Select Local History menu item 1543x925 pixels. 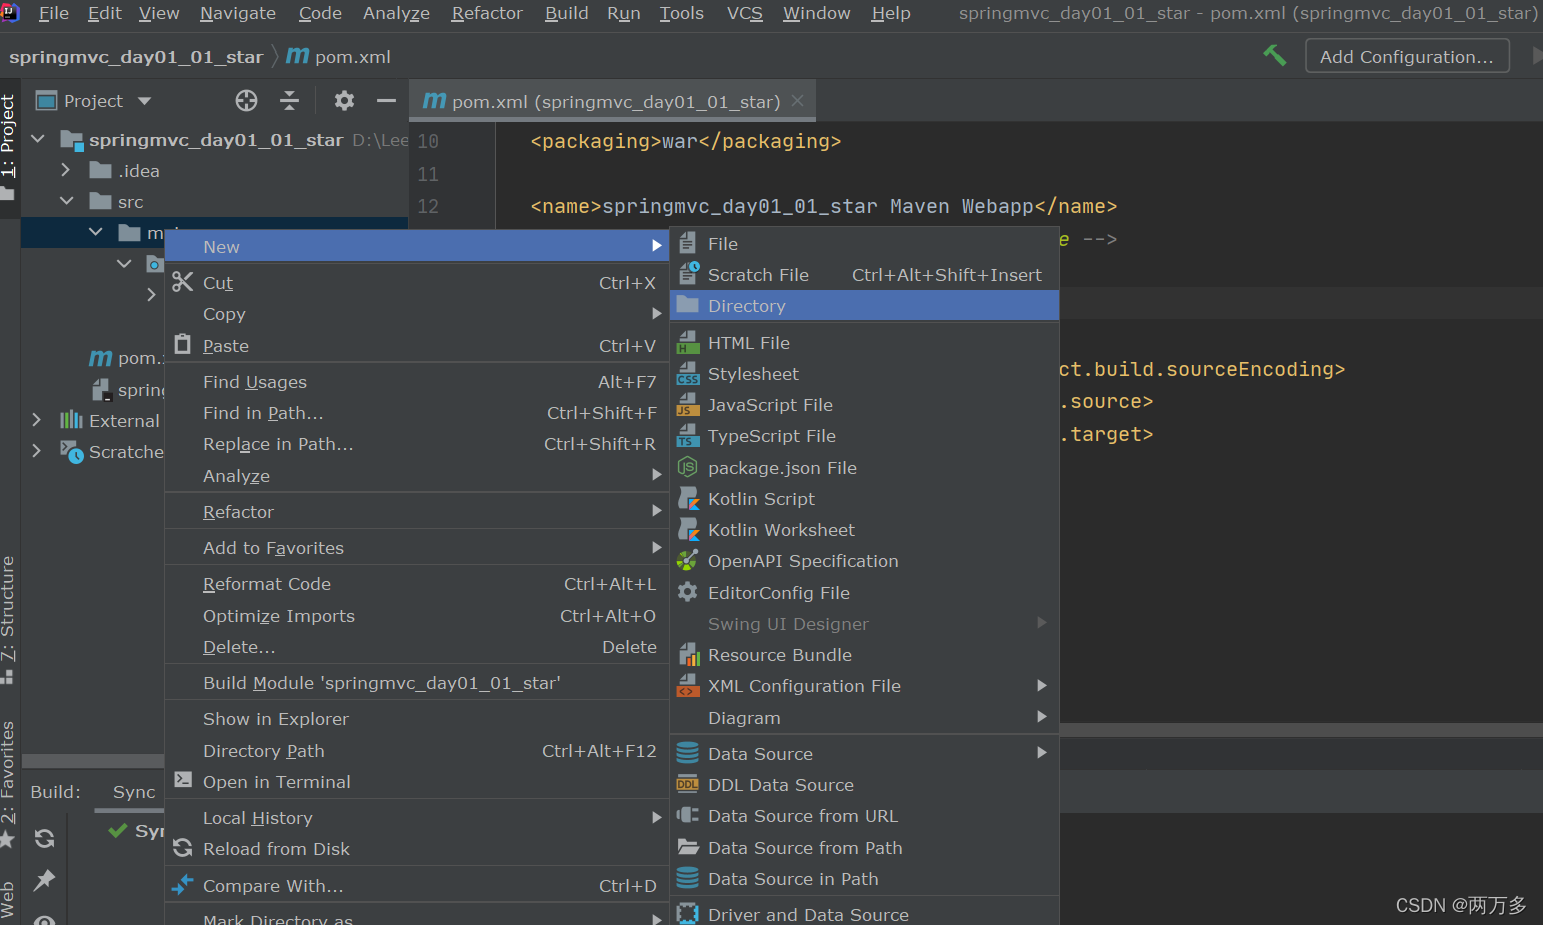tap(417, 817)
